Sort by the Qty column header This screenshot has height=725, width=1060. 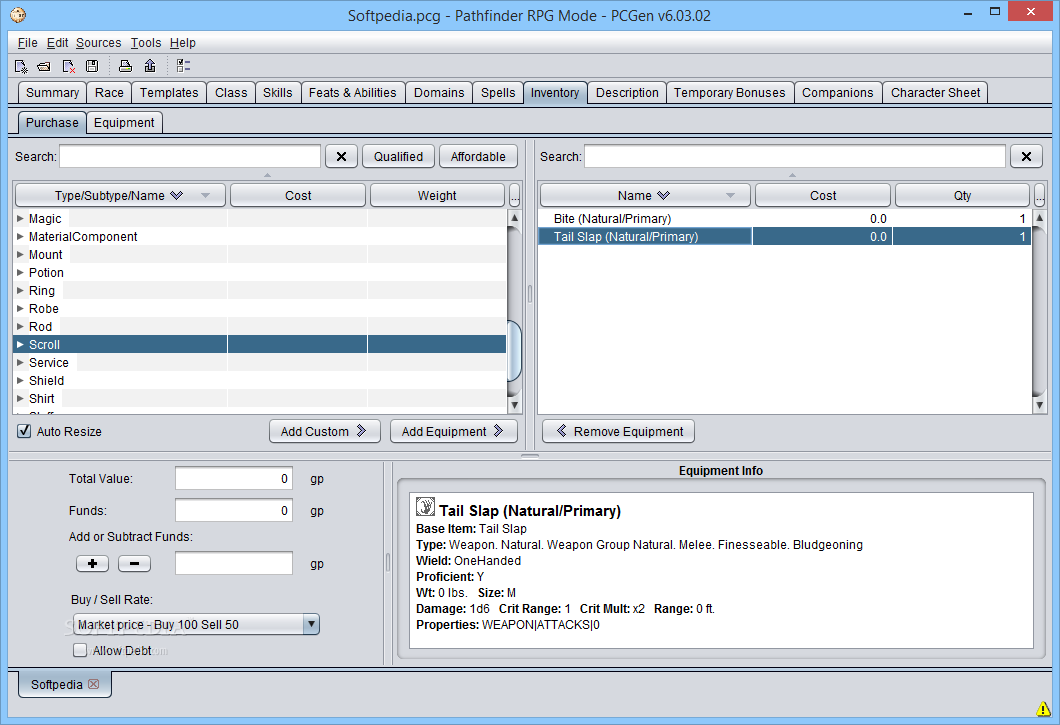962,195
